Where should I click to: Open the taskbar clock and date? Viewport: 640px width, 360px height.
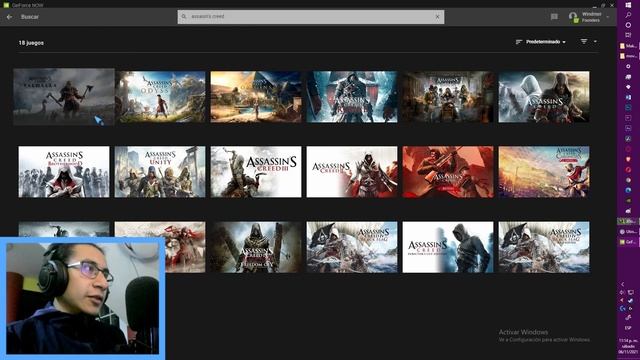click(x=628, y=346)
